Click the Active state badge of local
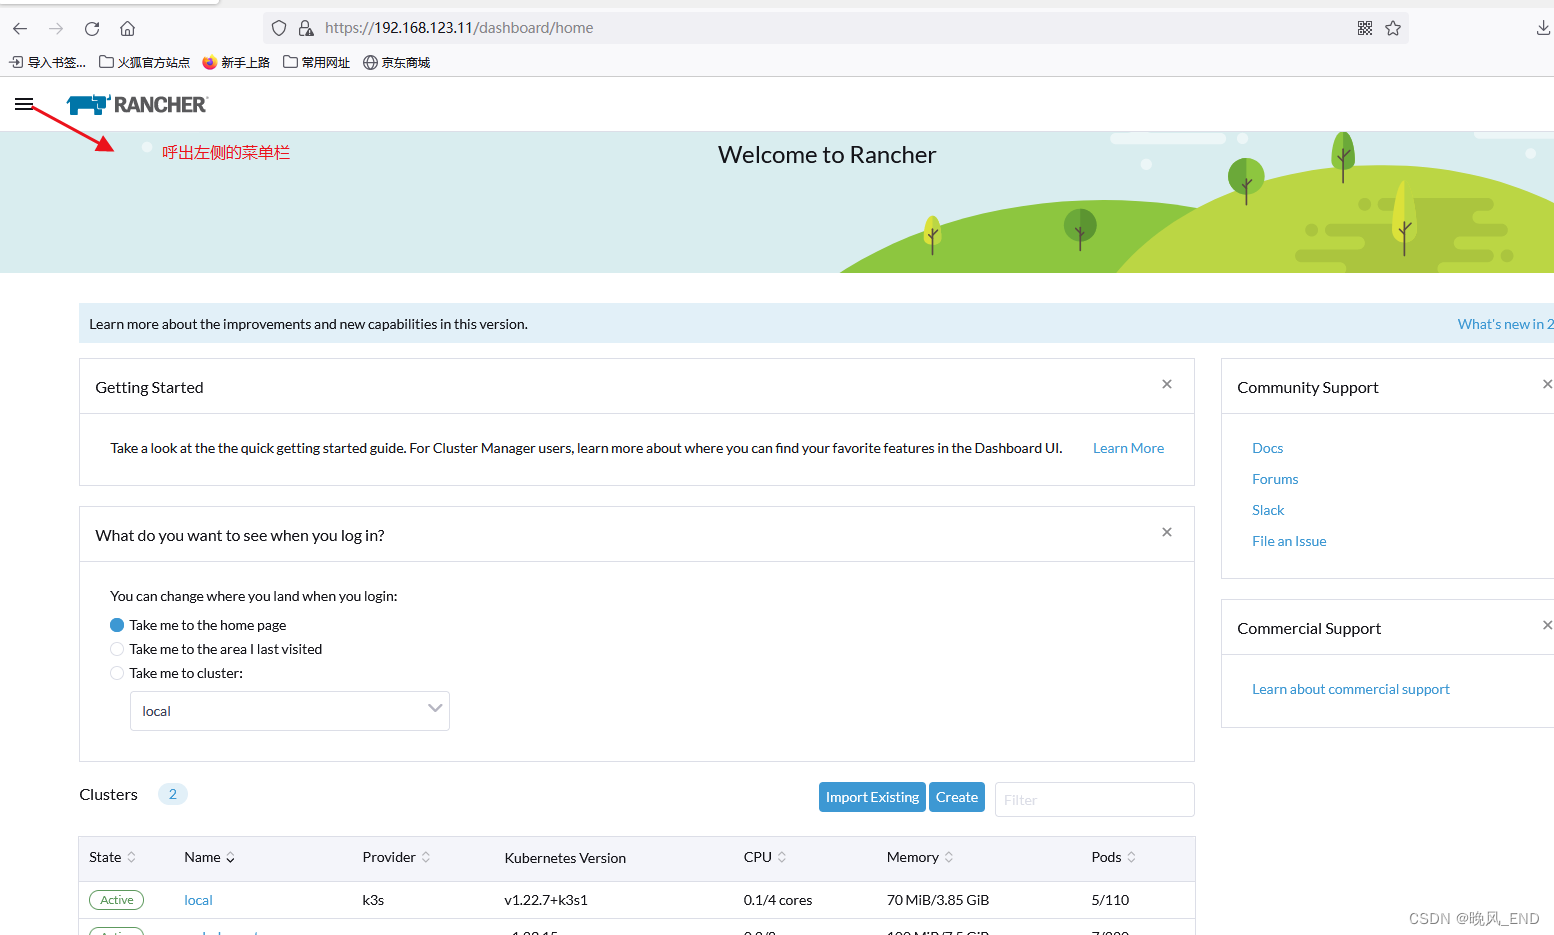 (116, 900)
